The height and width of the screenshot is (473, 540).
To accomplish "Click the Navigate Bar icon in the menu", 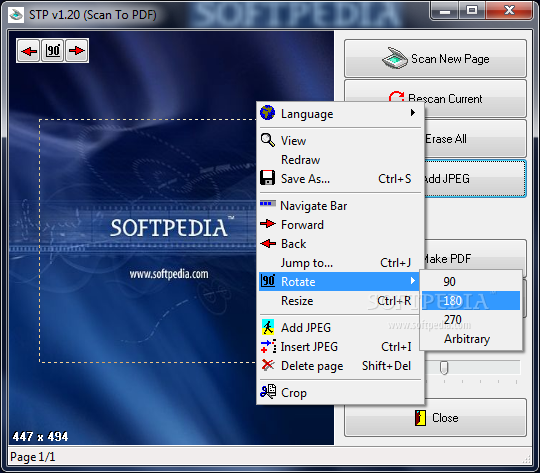I will coord(268,204).
